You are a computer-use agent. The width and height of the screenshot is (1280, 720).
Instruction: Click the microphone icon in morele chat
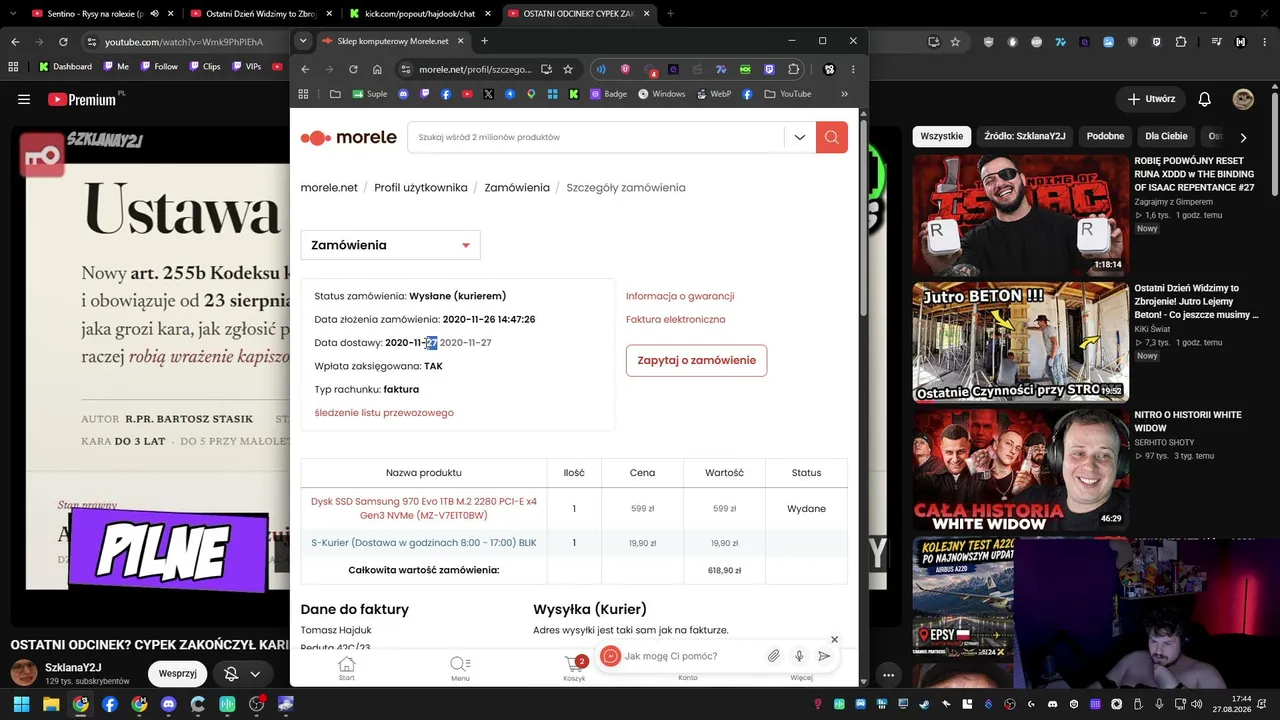tap(799, 656)
